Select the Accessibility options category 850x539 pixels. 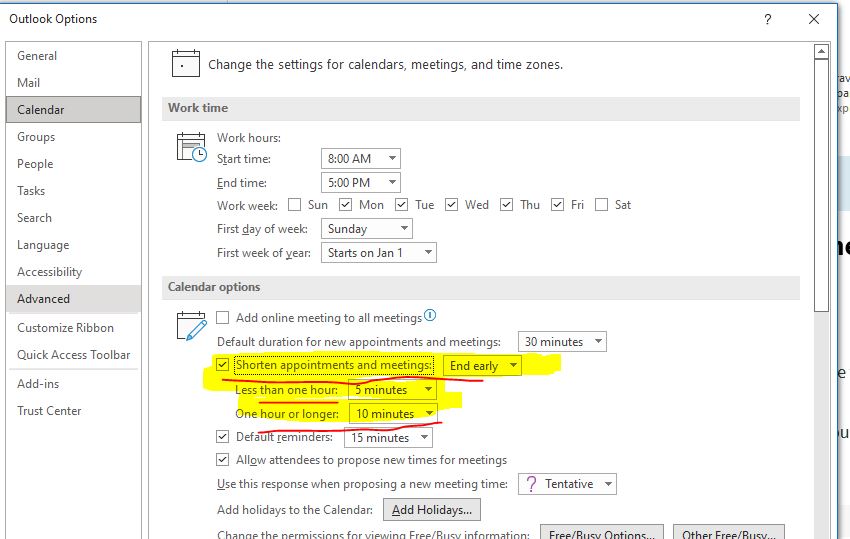73,272
